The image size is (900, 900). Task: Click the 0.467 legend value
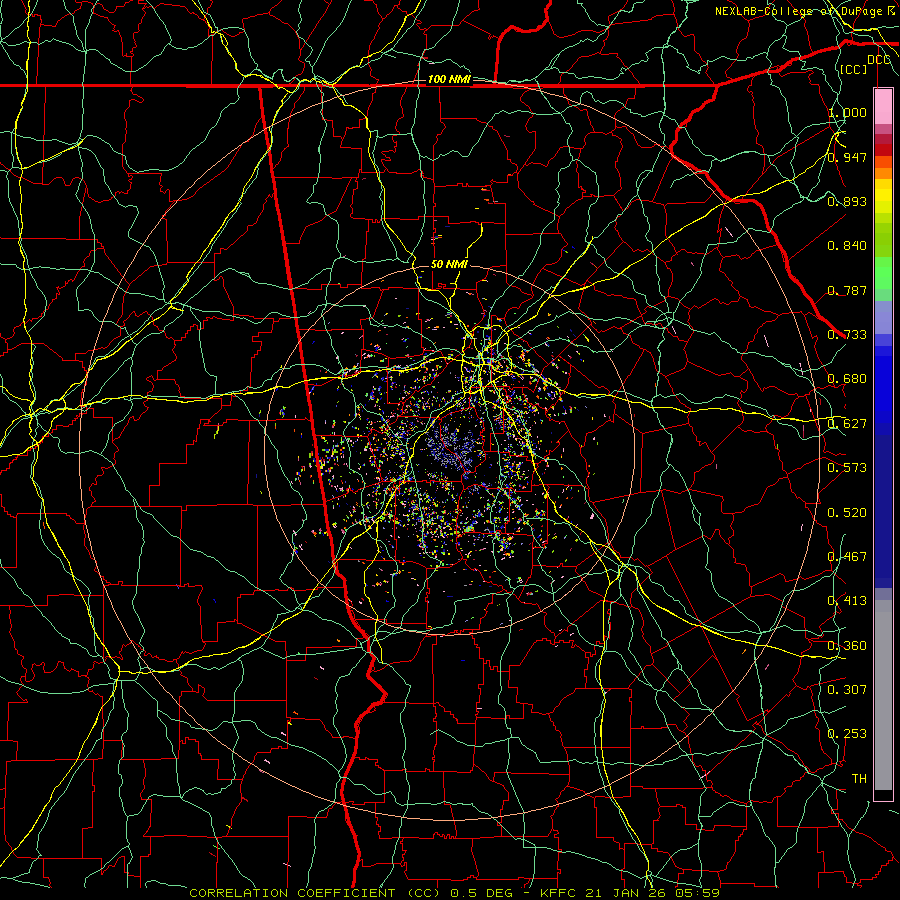coord(847,557)
